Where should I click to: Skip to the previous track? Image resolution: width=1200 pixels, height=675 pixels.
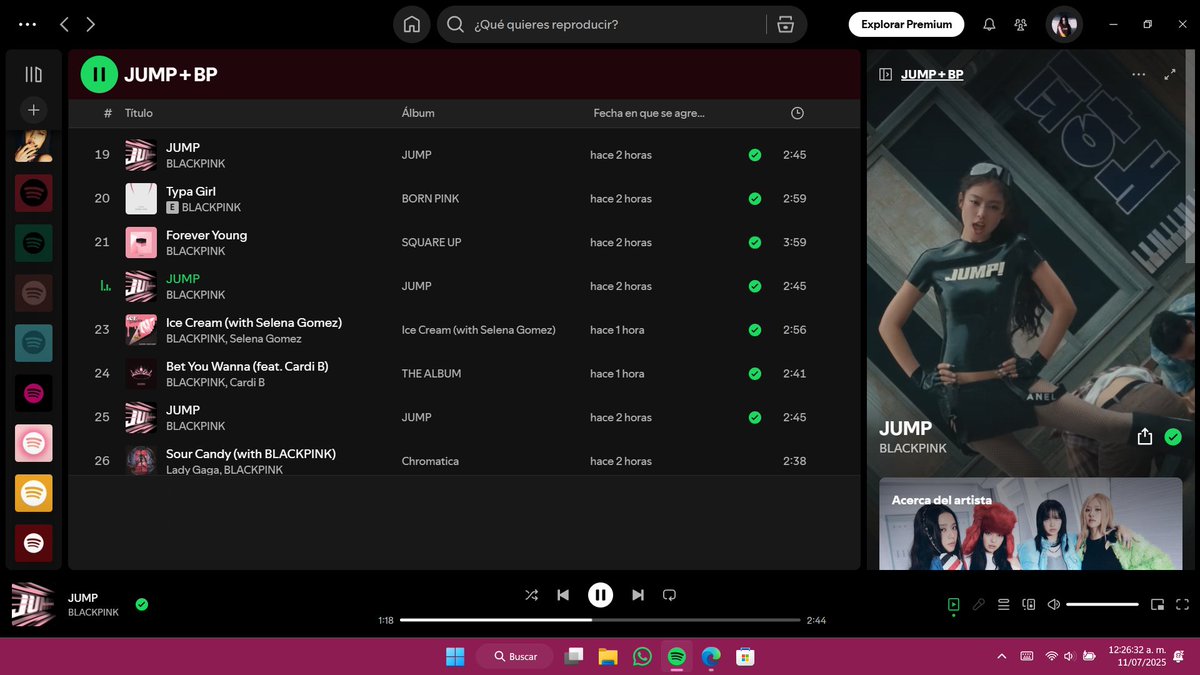pos(563,595)
